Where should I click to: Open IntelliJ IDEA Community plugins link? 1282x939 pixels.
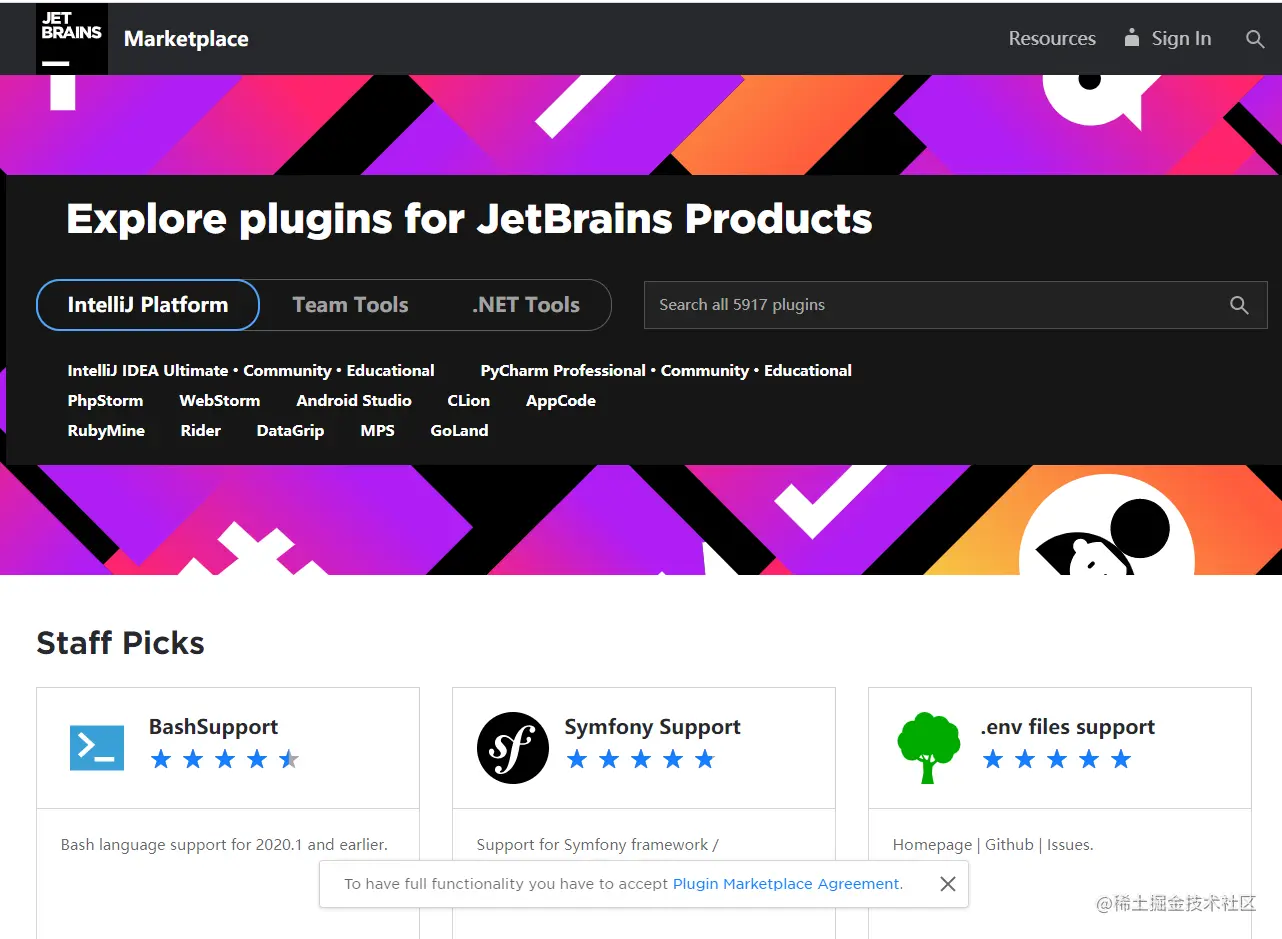(287, 370)
